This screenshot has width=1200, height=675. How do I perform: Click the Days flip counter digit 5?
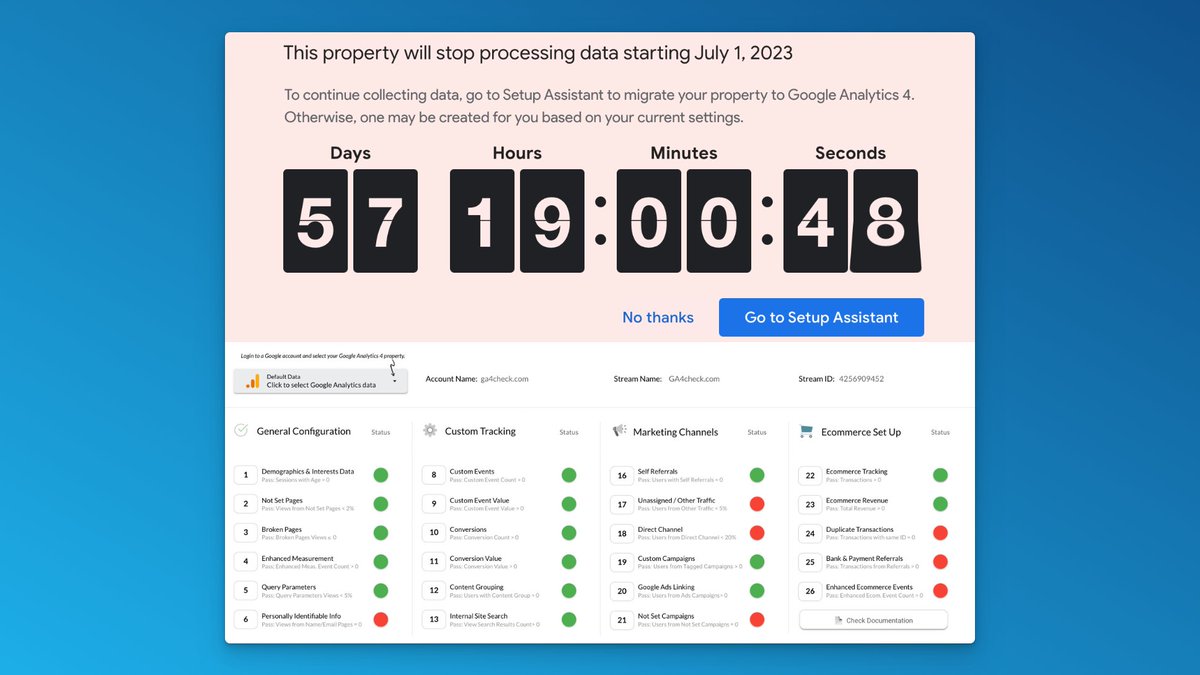coord(316,221)
